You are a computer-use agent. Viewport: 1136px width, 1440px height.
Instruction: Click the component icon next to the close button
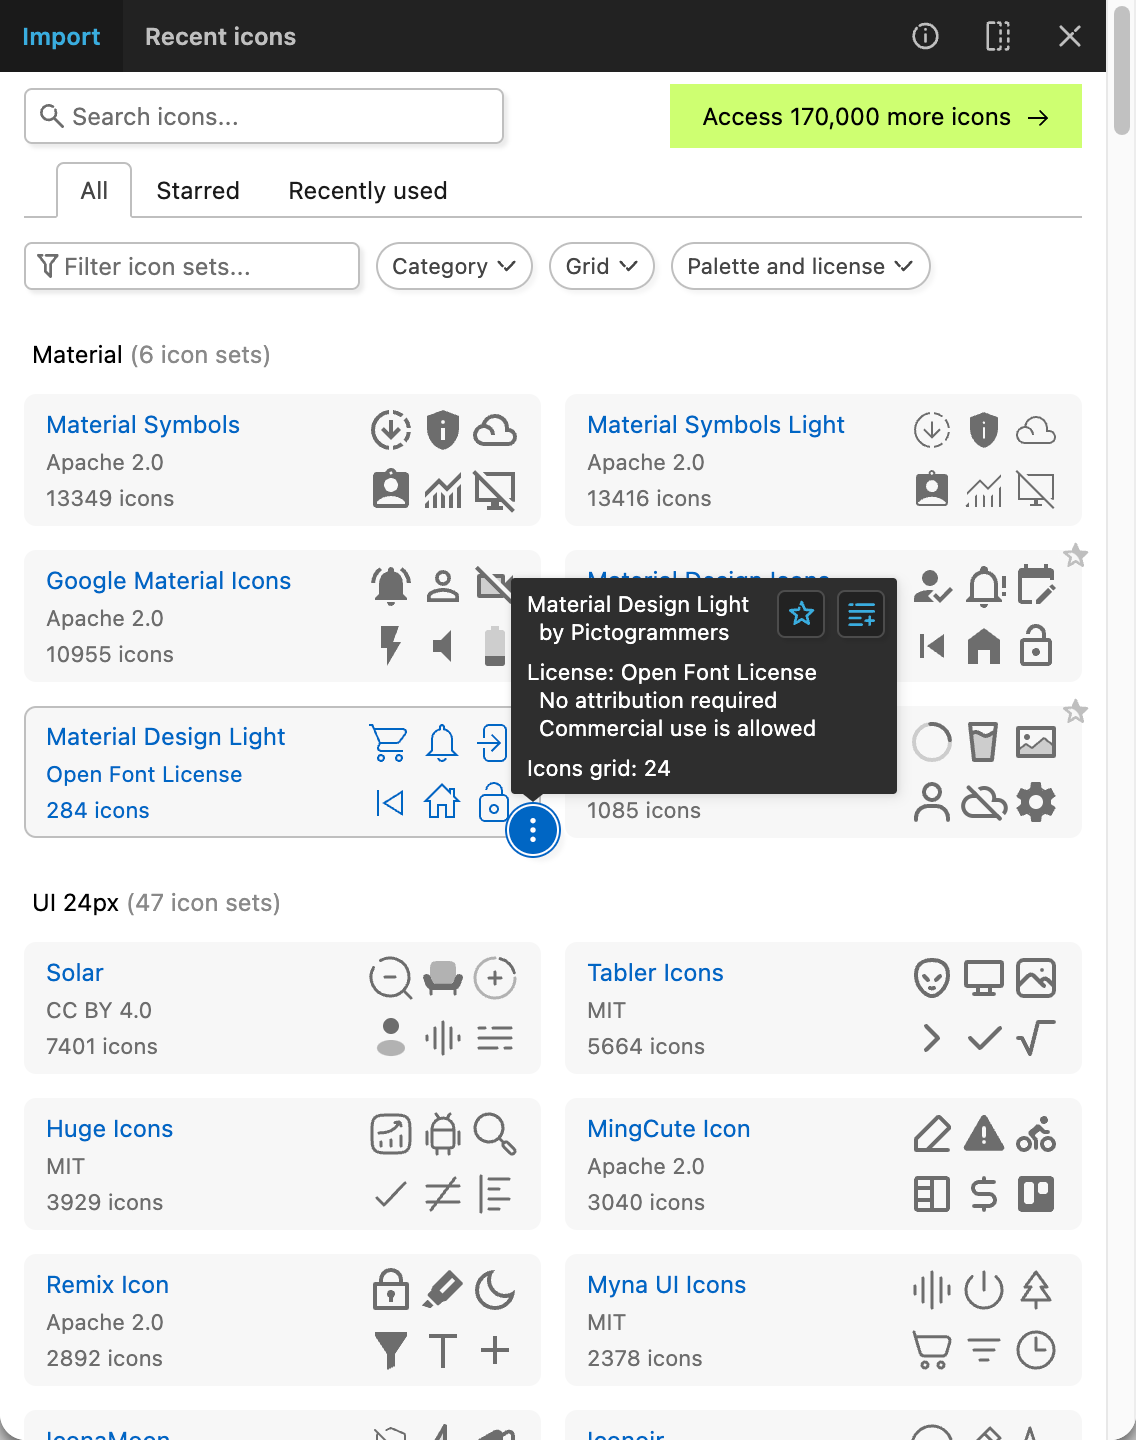coord(997,36)
